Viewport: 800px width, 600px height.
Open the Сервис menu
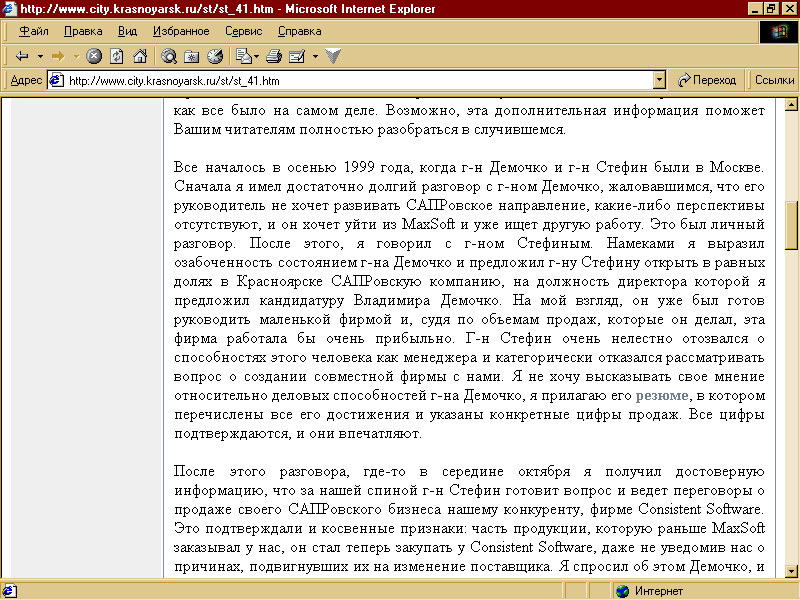[x=243, y=31]
